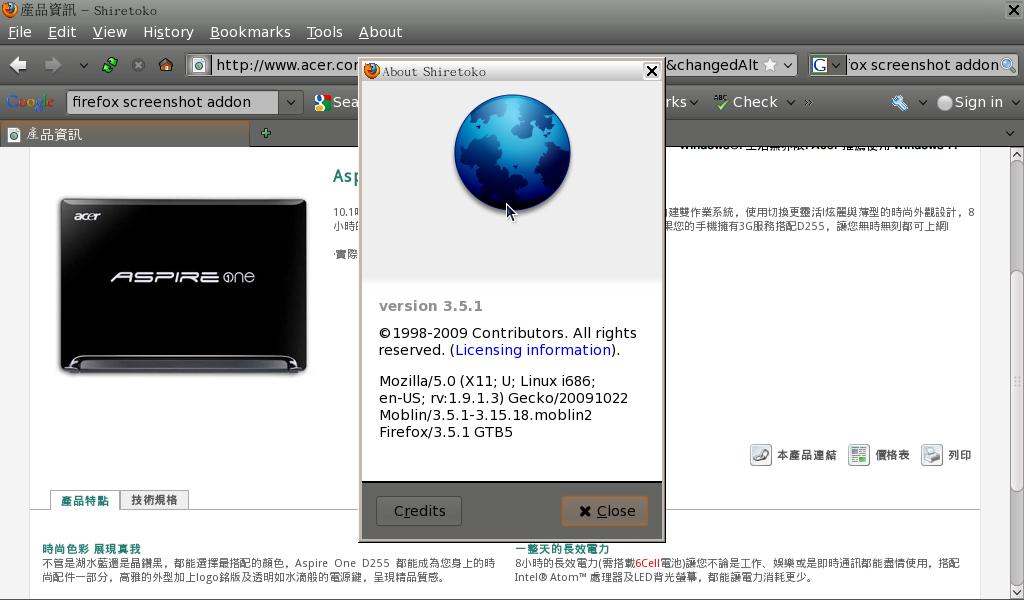The image size is (1024, 600).
Task: Show more Google toolbar items chevron
Action: (x=808, y=103)
